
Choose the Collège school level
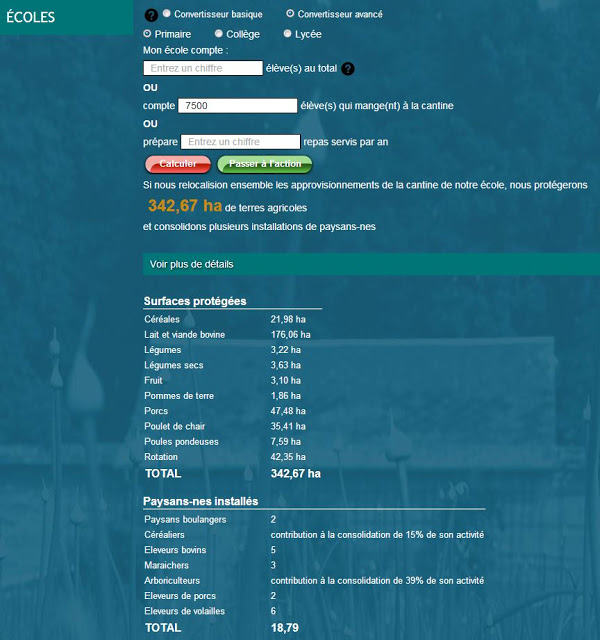click(x=219, y=33)
